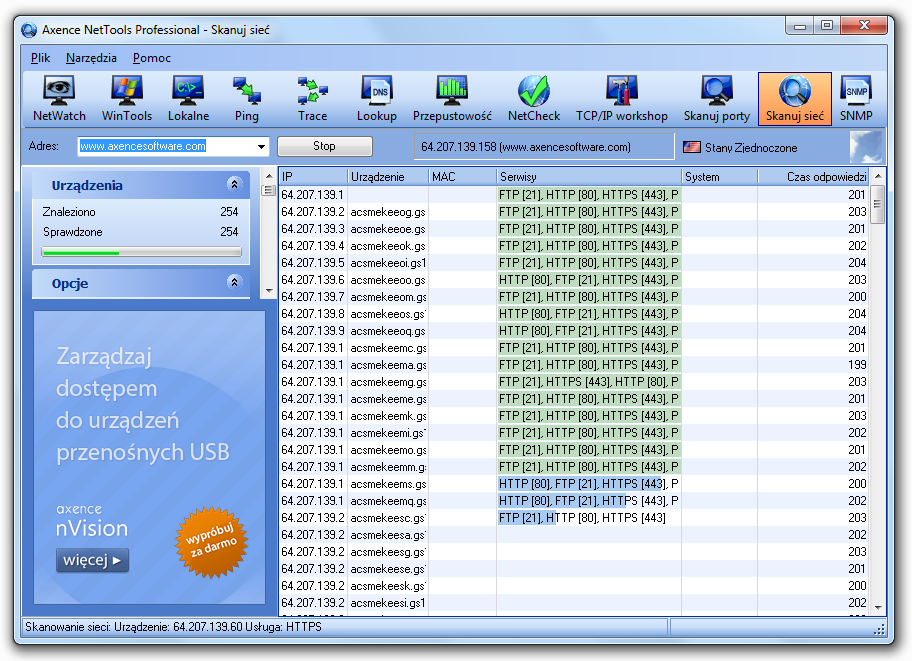Screen dimensions: 912x661
Task: Select row with device acsmekeema.gs
Action: click(x=575, y=365)
